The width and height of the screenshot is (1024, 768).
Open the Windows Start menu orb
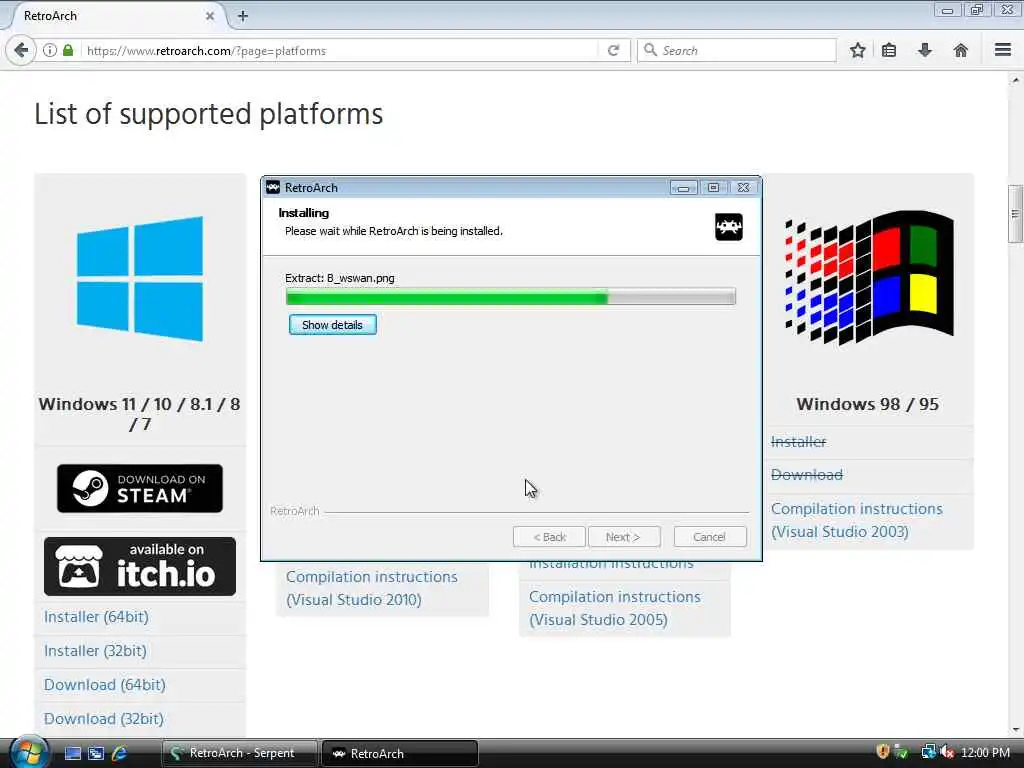click(x=29, y=752)
